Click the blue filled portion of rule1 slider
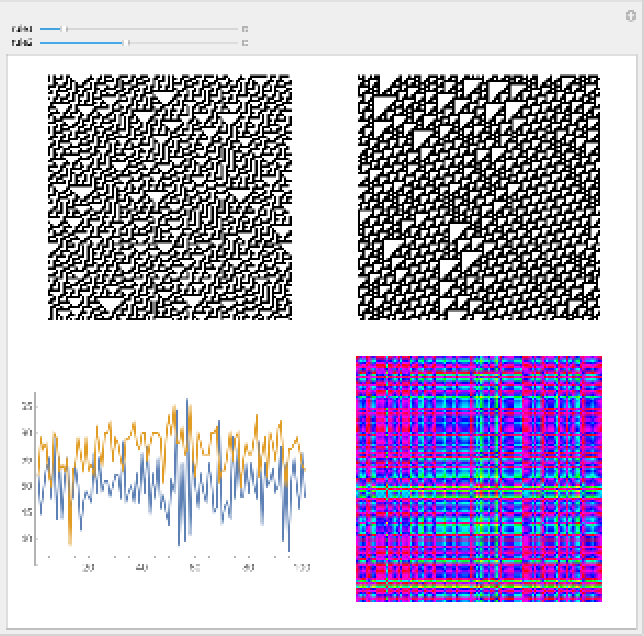644x636 pixels. click(50, 30)
